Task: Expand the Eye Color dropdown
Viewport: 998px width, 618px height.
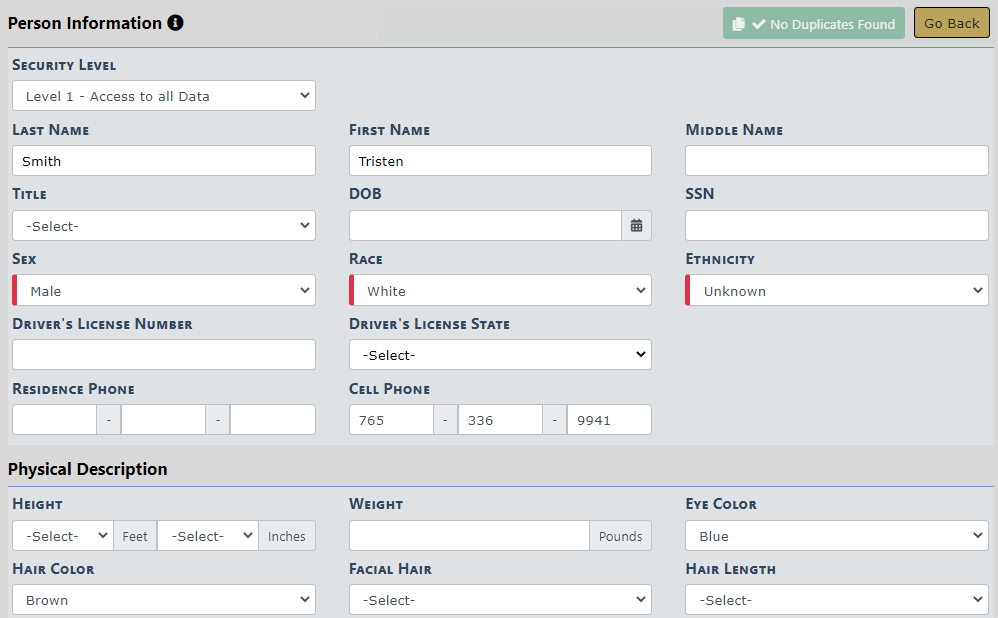Action: point(837,536)
